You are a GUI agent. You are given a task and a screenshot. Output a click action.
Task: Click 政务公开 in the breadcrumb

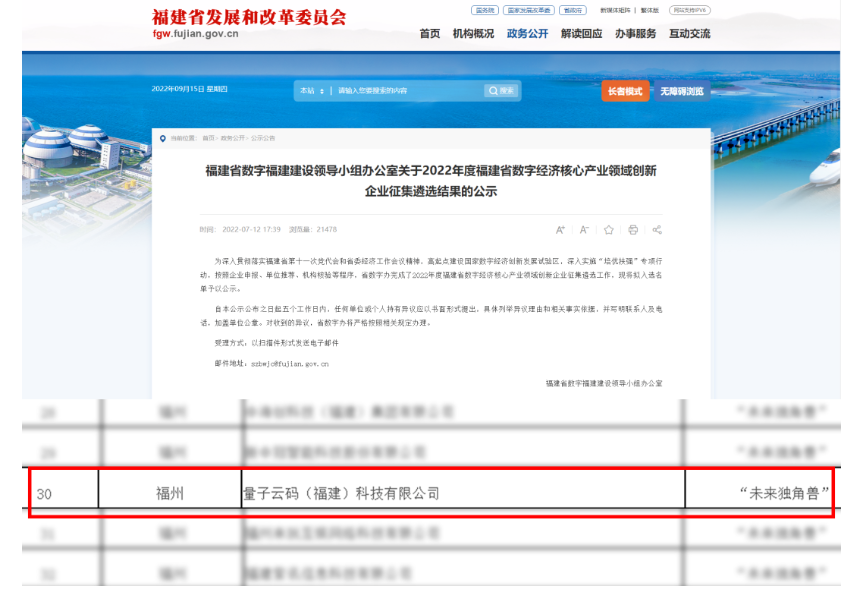[x=233, y=138]
